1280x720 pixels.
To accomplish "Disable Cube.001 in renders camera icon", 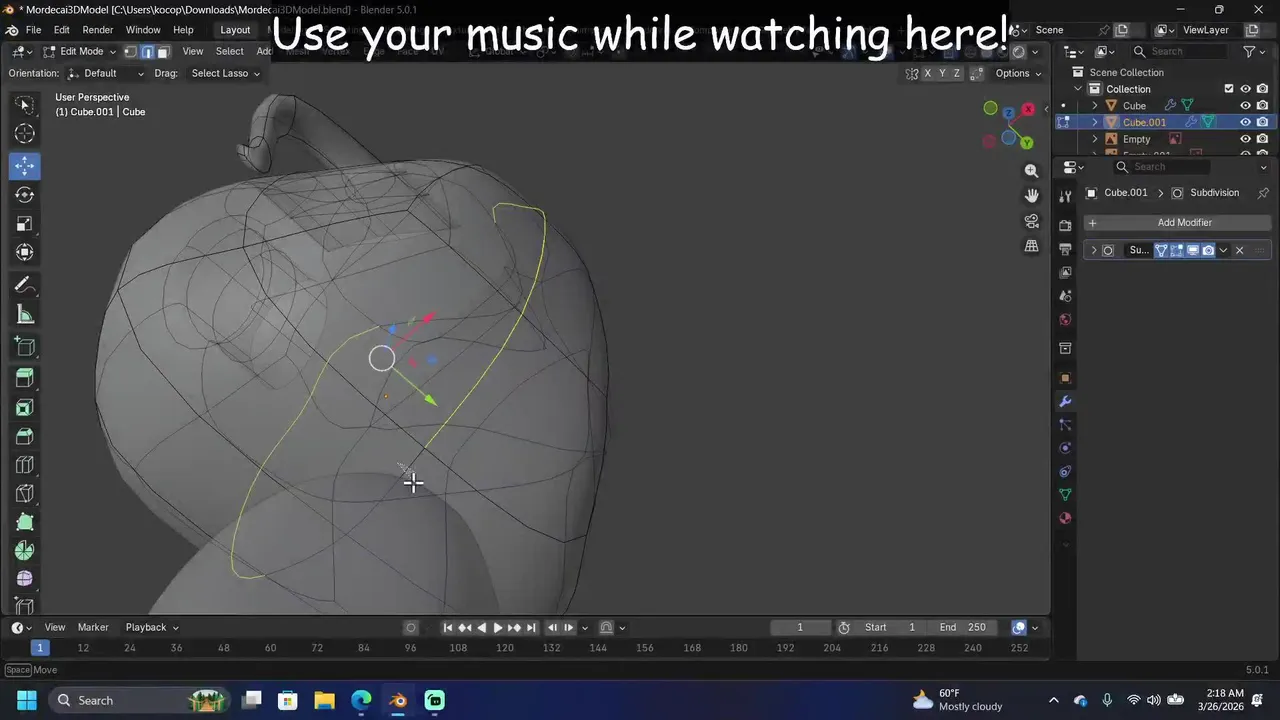I will pyautogui.click(x=1263, y=122).
